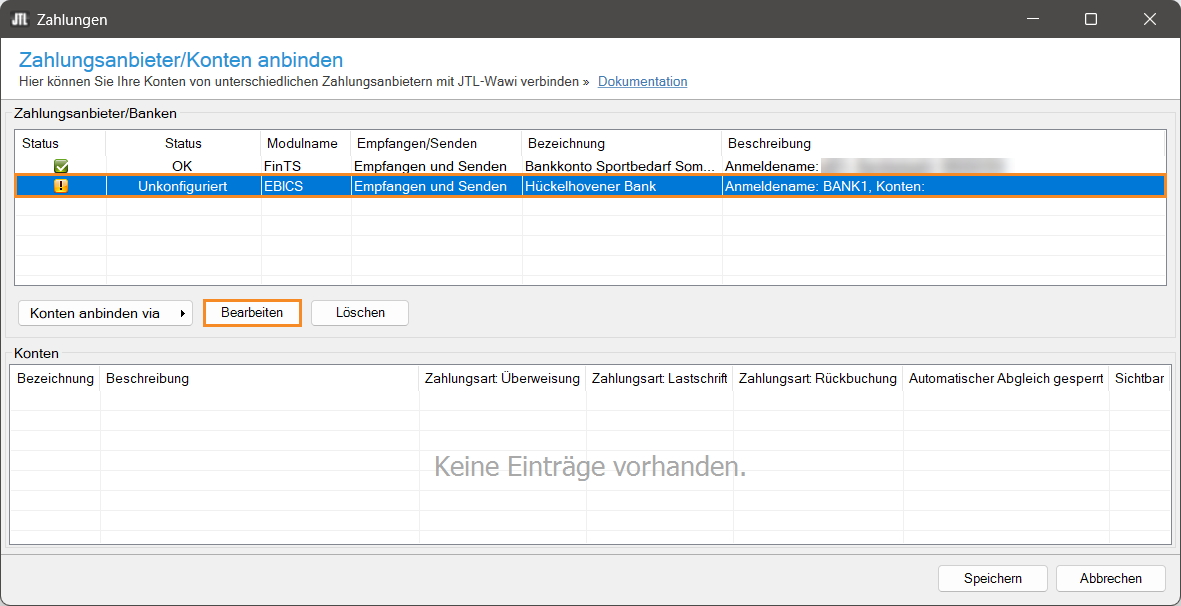
Task: Sort by 'Zahlungsart: Überweisung' column
Action: pos(502,379)
